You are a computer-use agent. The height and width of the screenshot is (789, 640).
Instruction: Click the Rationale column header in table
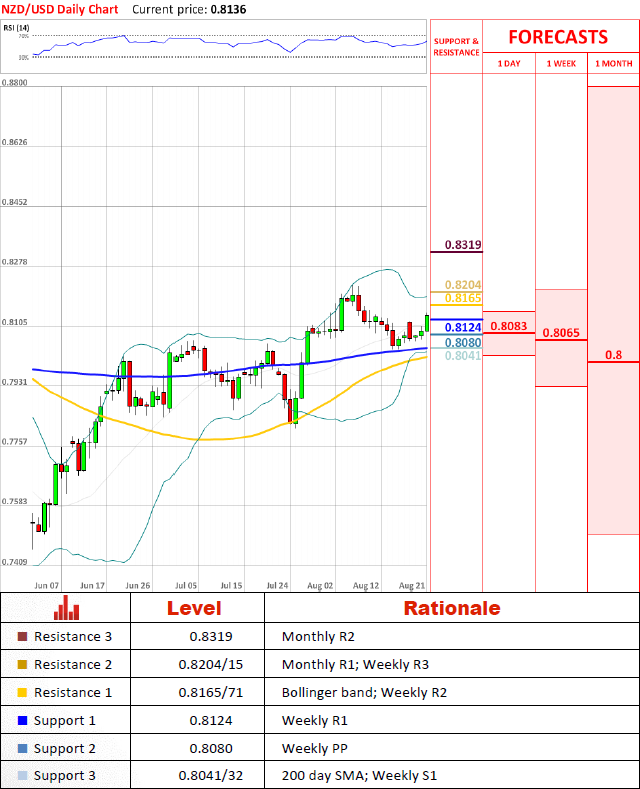451,607
